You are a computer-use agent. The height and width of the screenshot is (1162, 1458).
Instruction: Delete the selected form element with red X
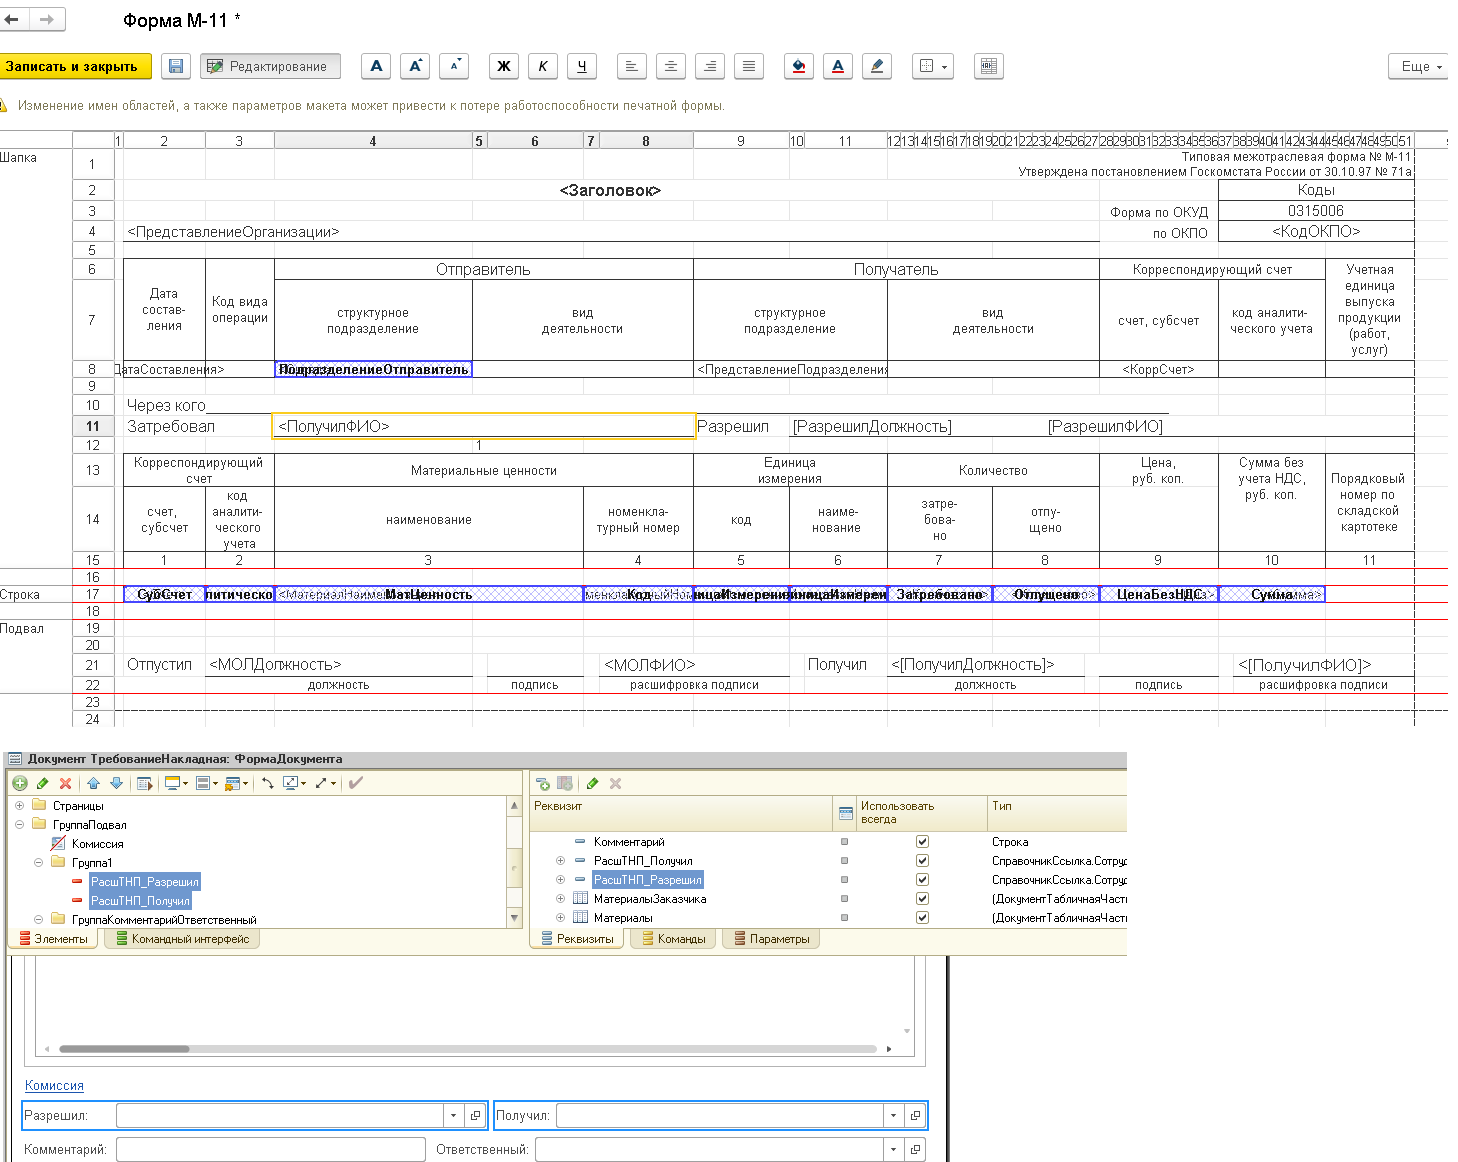pyautogui.click(x=66, y=783)
